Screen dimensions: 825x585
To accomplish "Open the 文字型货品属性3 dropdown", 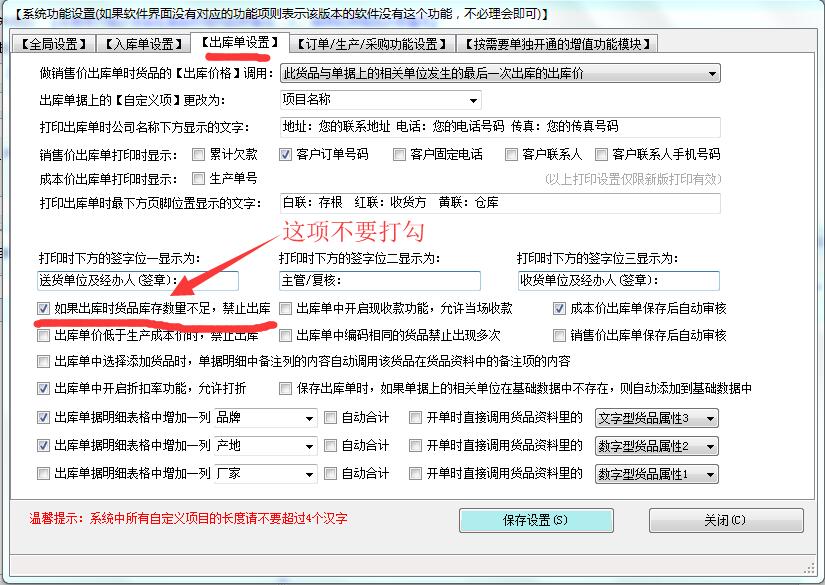I will click(x=710, y=418).
